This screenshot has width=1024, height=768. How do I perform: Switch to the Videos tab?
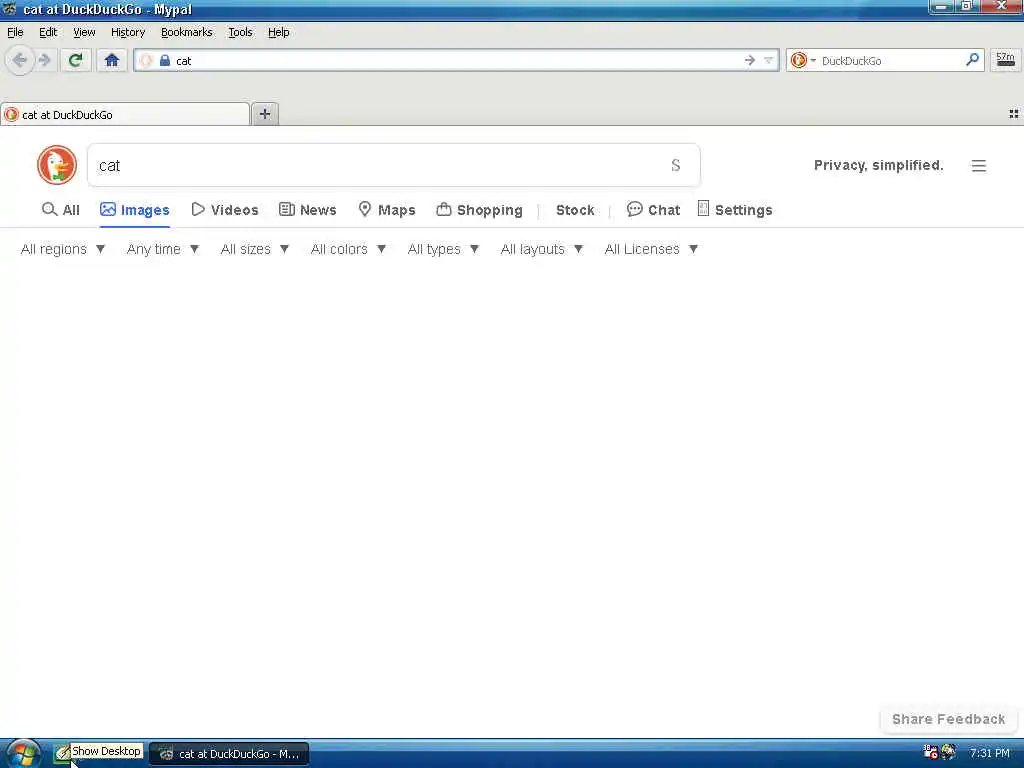click(x=225, y=210)
